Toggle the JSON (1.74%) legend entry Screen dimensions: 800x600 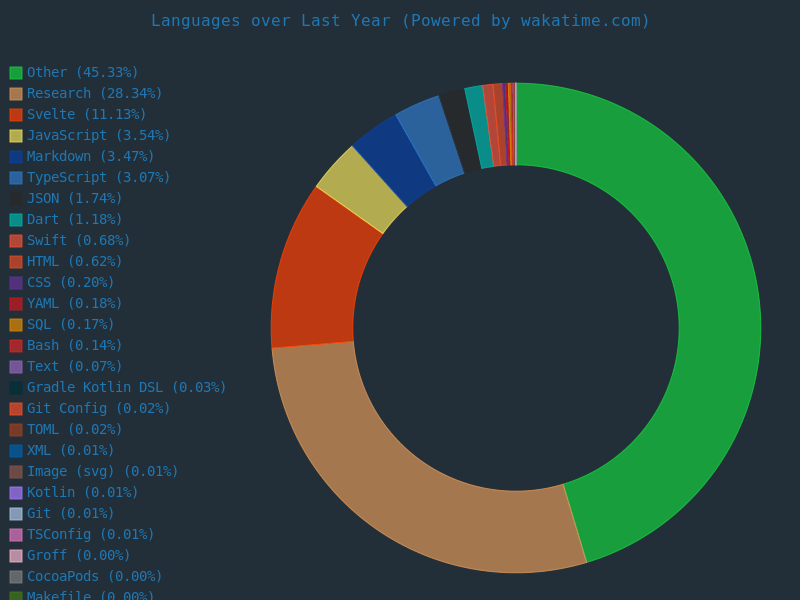[74, 199]
